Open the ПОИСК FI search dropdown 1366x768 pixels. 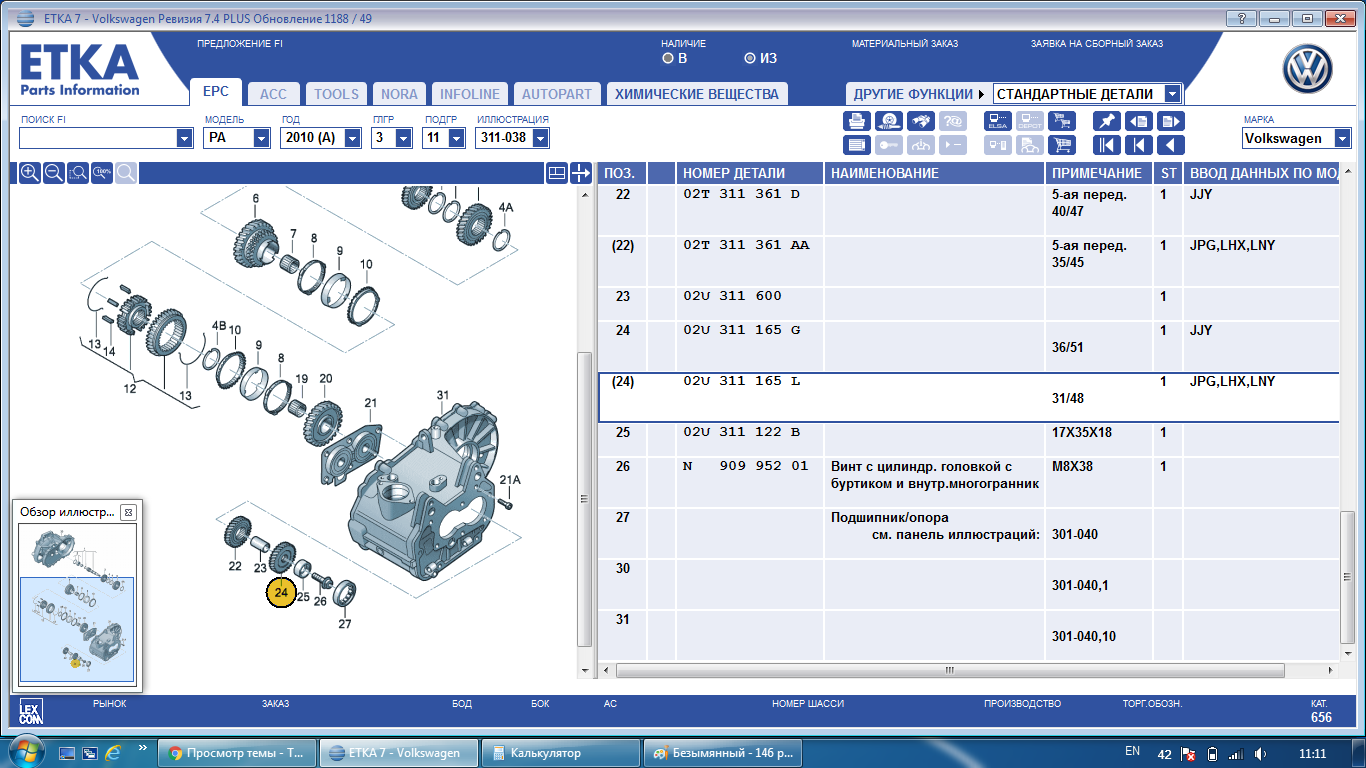point(184,138)
